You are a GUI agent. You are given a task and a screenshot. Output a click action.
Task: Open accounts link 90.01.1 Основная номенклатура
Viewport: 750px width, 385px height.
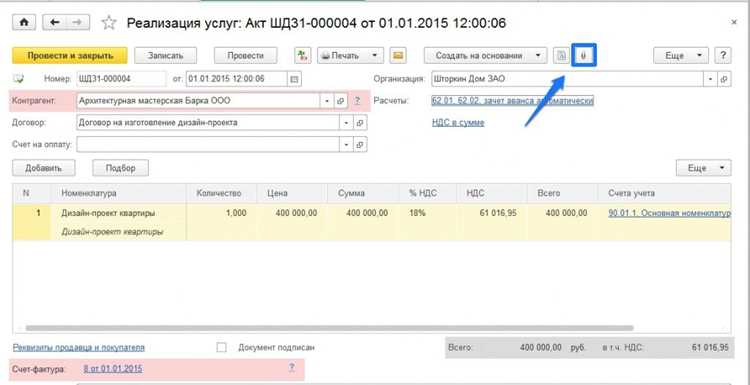(x=669, y=213)
